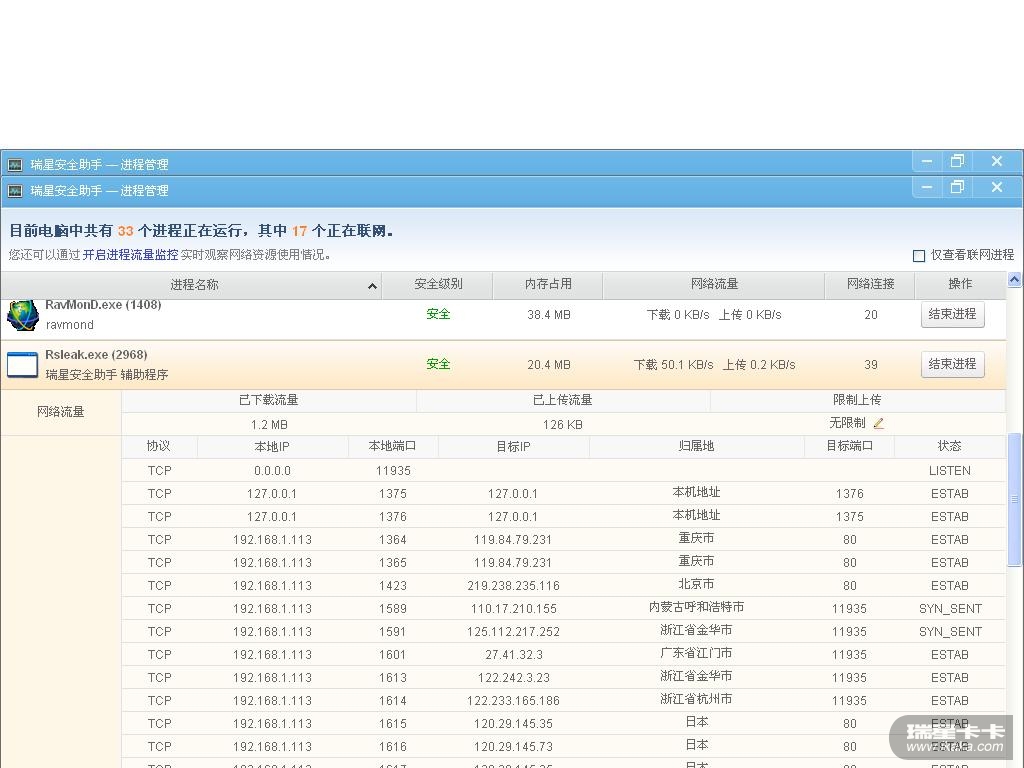Click local port 1423 cell
The image size is (1024, 768).
[392, 586]
